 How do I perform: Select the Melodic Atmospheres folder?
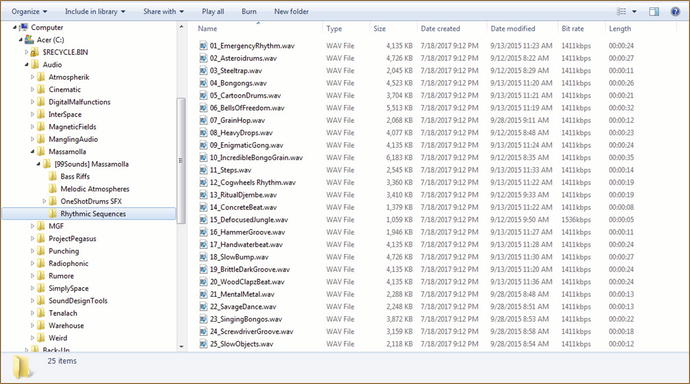point(95,189)
